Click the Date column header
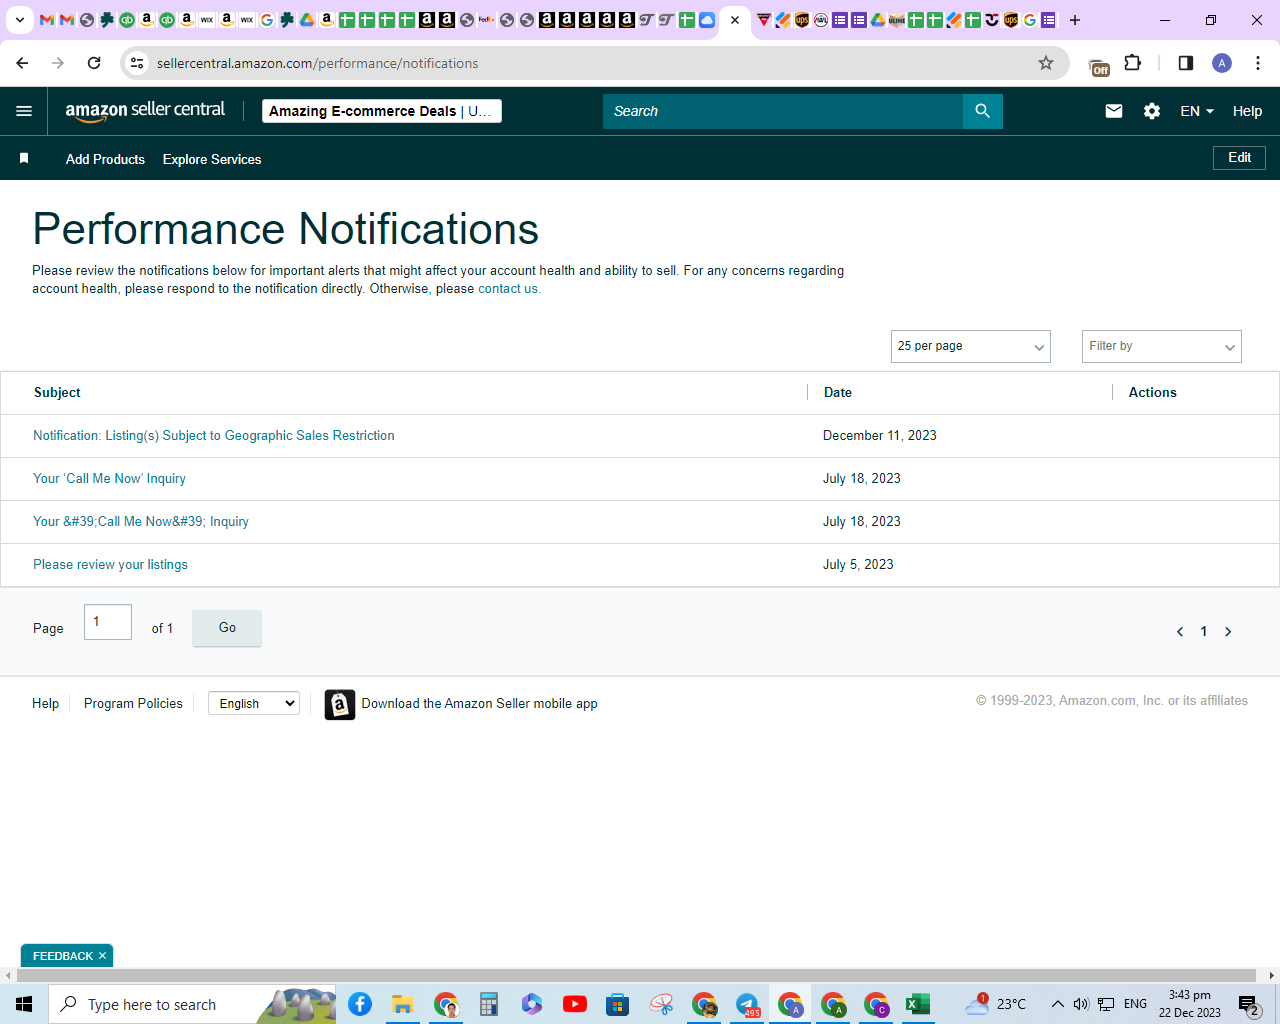1280x1024 pixels. click(x=838, y=392)
